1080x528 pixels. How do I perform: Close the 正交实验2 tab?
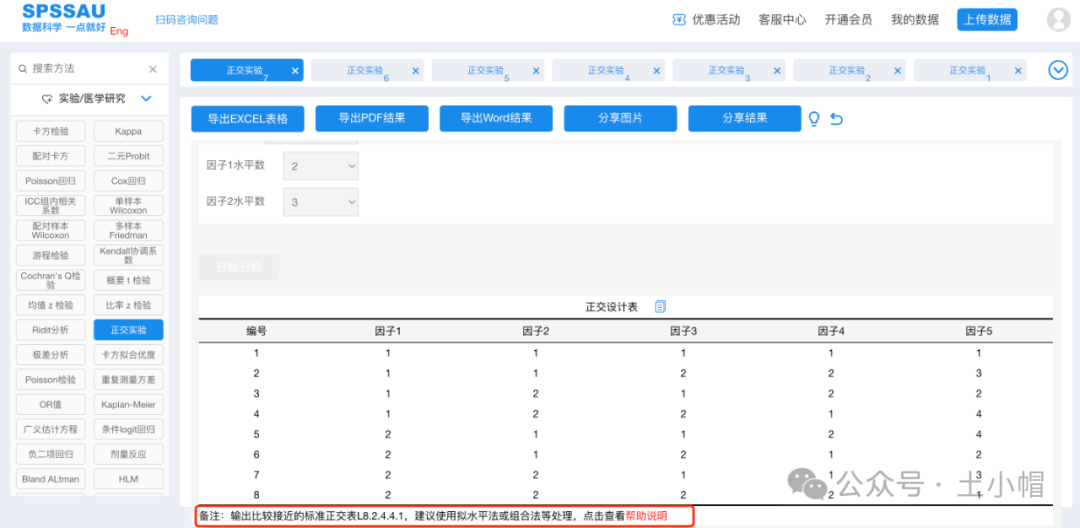tap(897, 71)
